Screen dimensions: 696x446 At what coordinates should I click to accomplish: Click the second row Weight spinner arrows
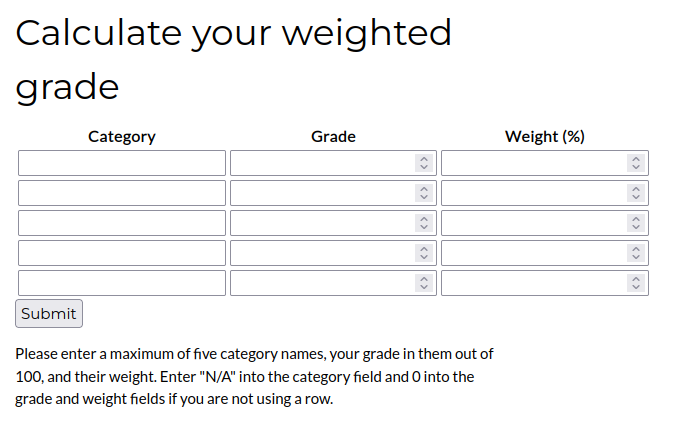point(635,193)
